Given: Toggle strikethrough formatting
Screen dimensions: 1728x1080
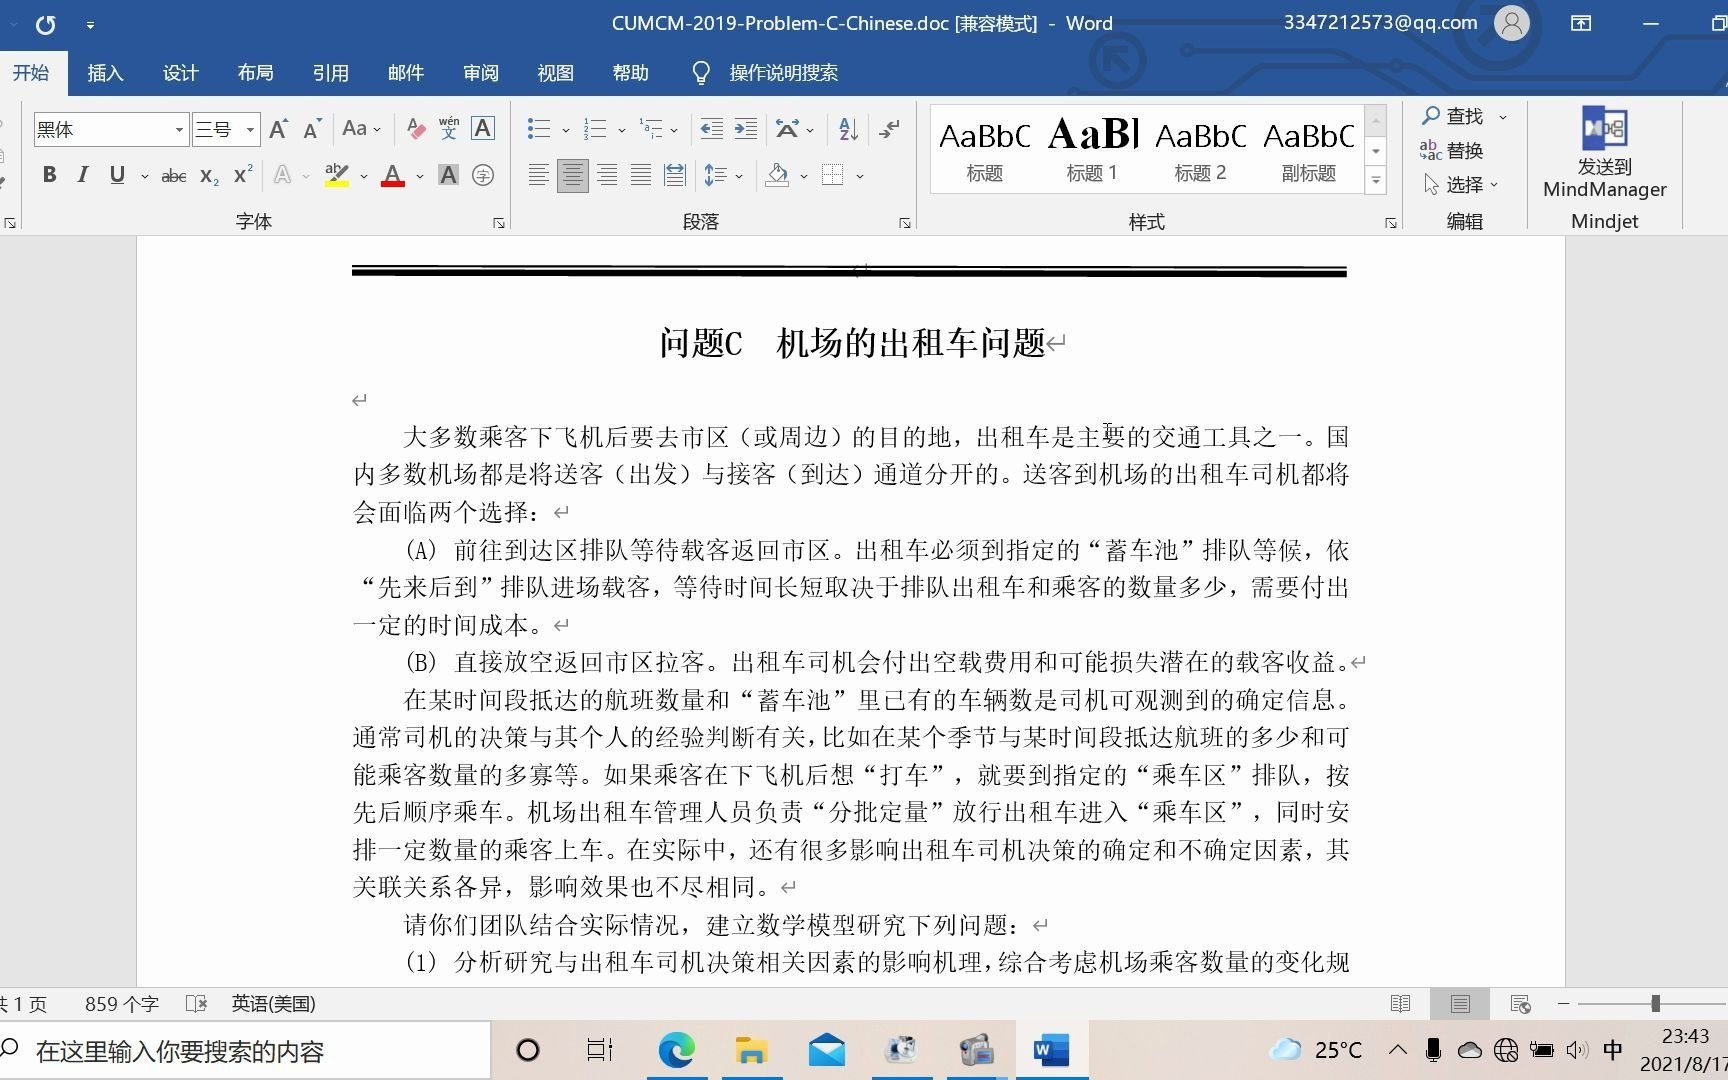Looking at the screenshot, I should pyautogui.click(x=172, y=174).
